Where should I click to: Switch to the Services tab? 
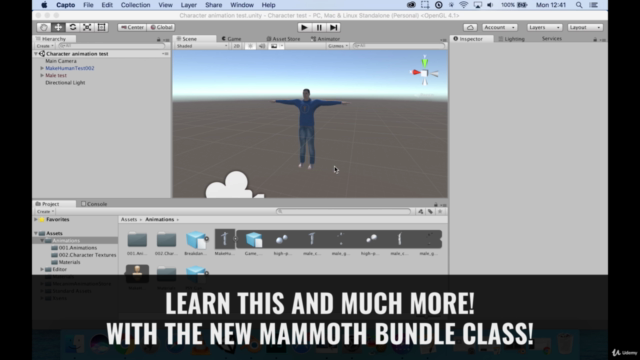[552, 39]
